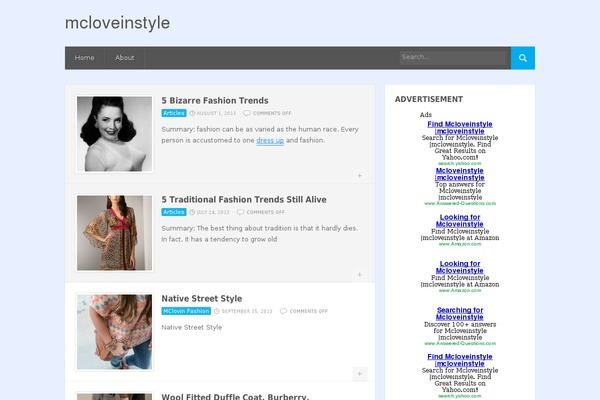Open first 'Looking for Mcloveinstyle' ad link

coord(460,220)
